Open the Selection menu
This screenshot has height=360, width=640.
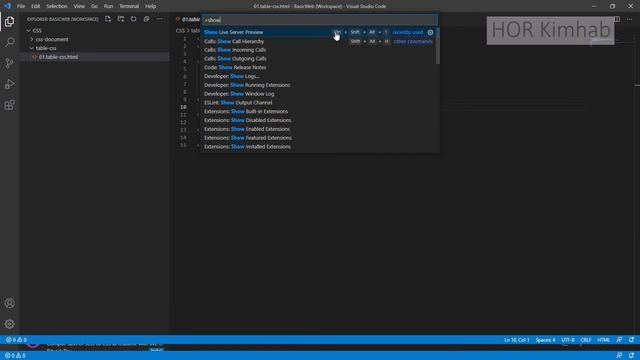57,6
